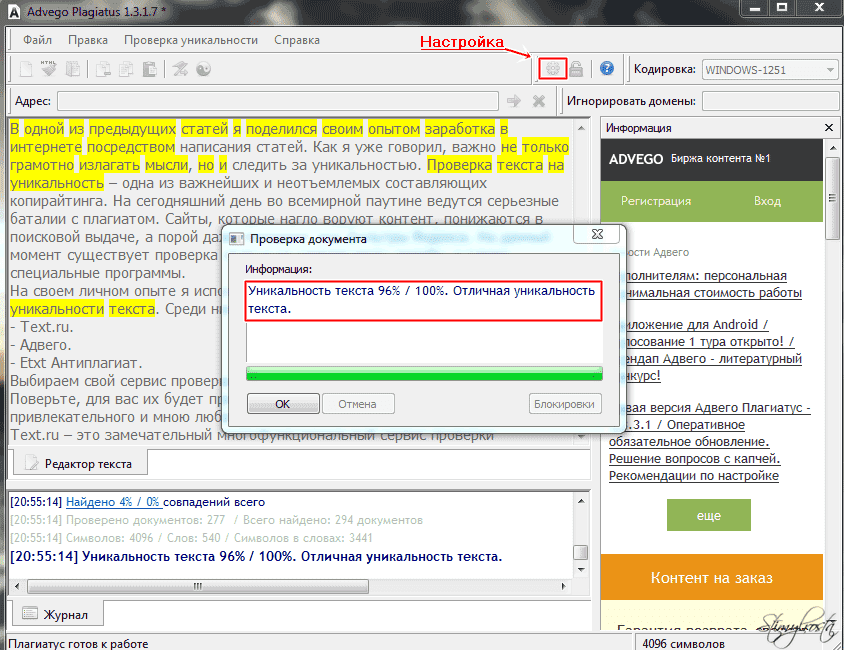This screenshot has height=651, width=844.
Task: Click the '- Адвего.' line in editor
Action: (x=40, y=345)
